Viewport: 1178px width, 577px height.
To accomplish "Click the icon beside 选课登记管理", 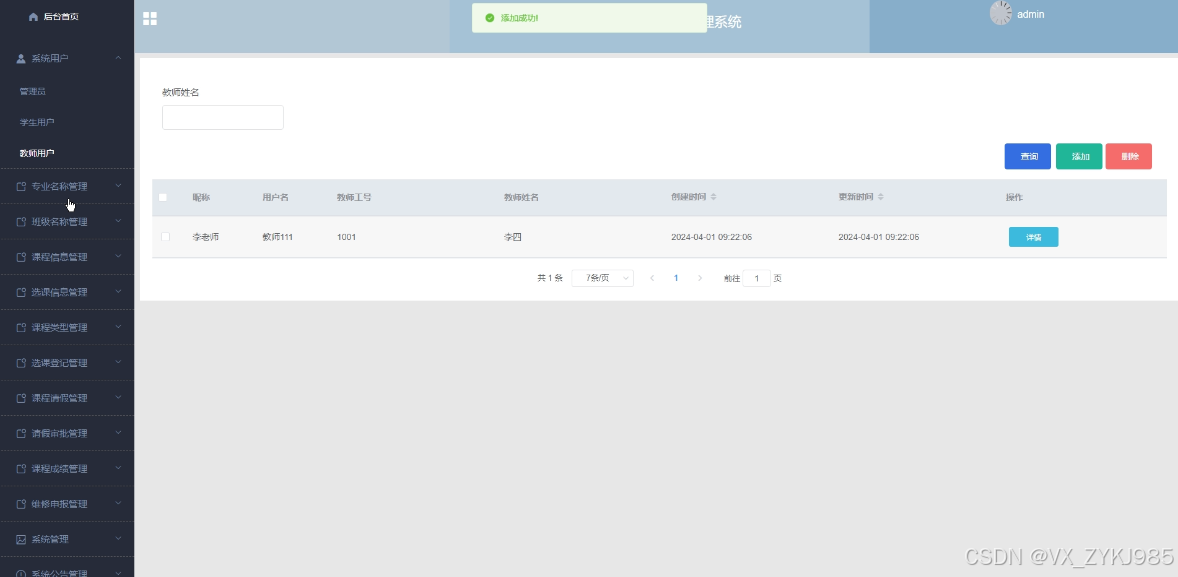I will [x=21, y=363].
